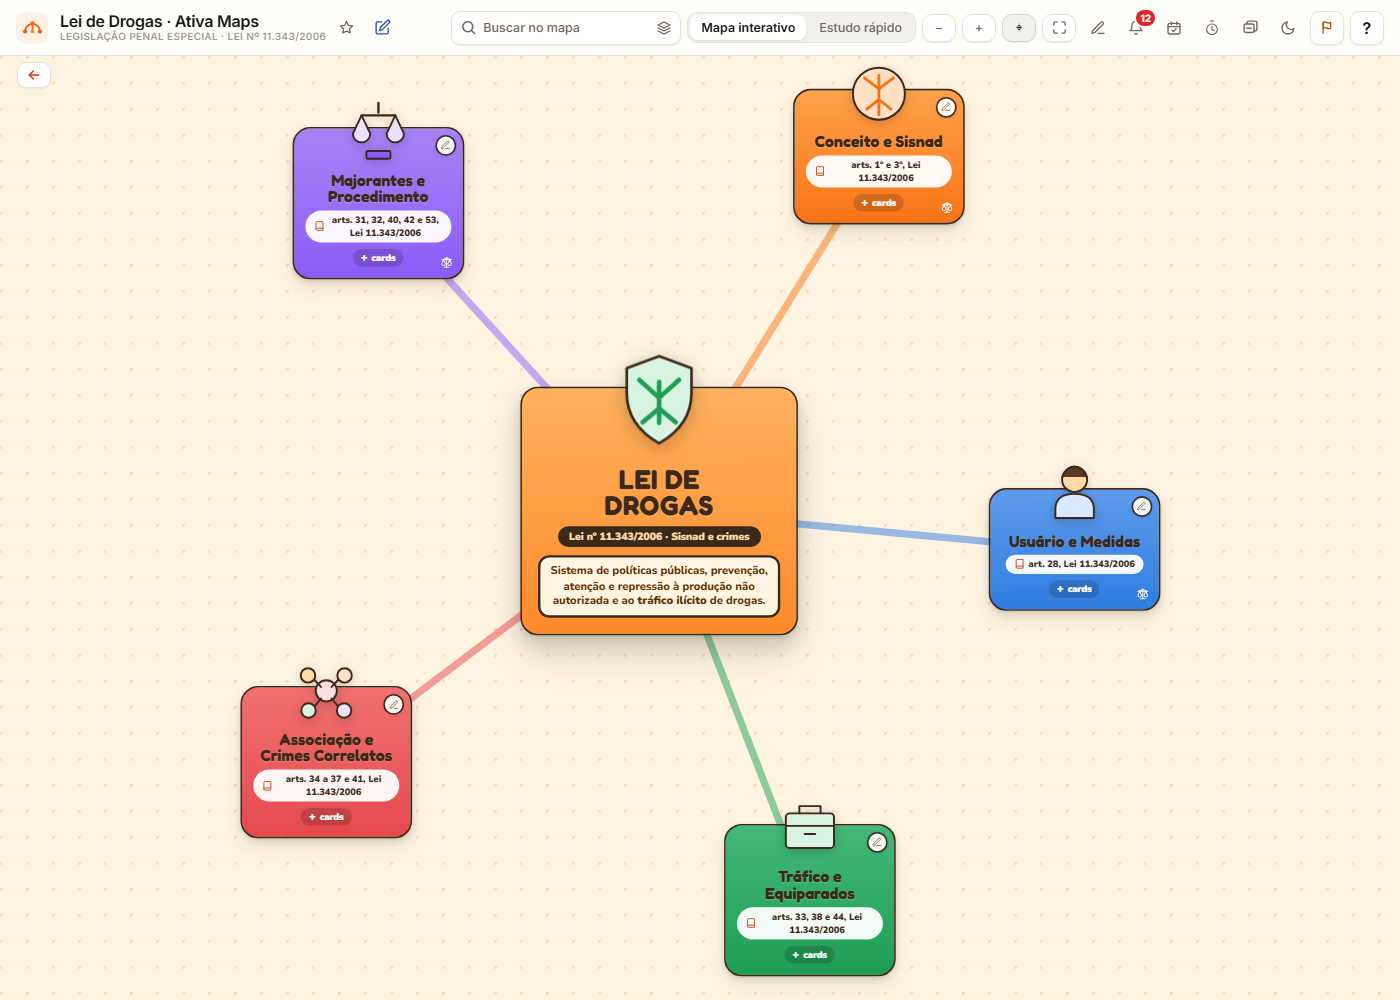
Task: Add cards to Tráfico e Equiparados
Action: coord(810,955)
